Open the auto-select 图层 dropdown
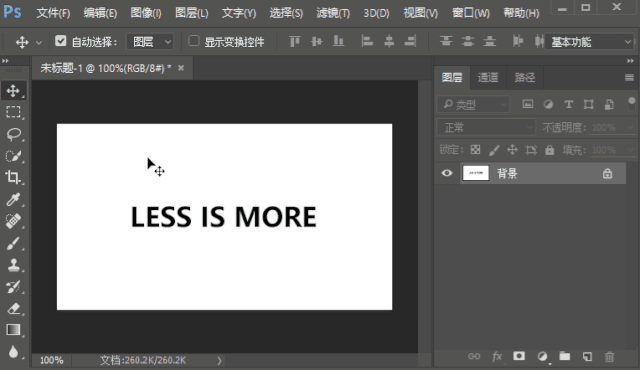 [150, 42]
